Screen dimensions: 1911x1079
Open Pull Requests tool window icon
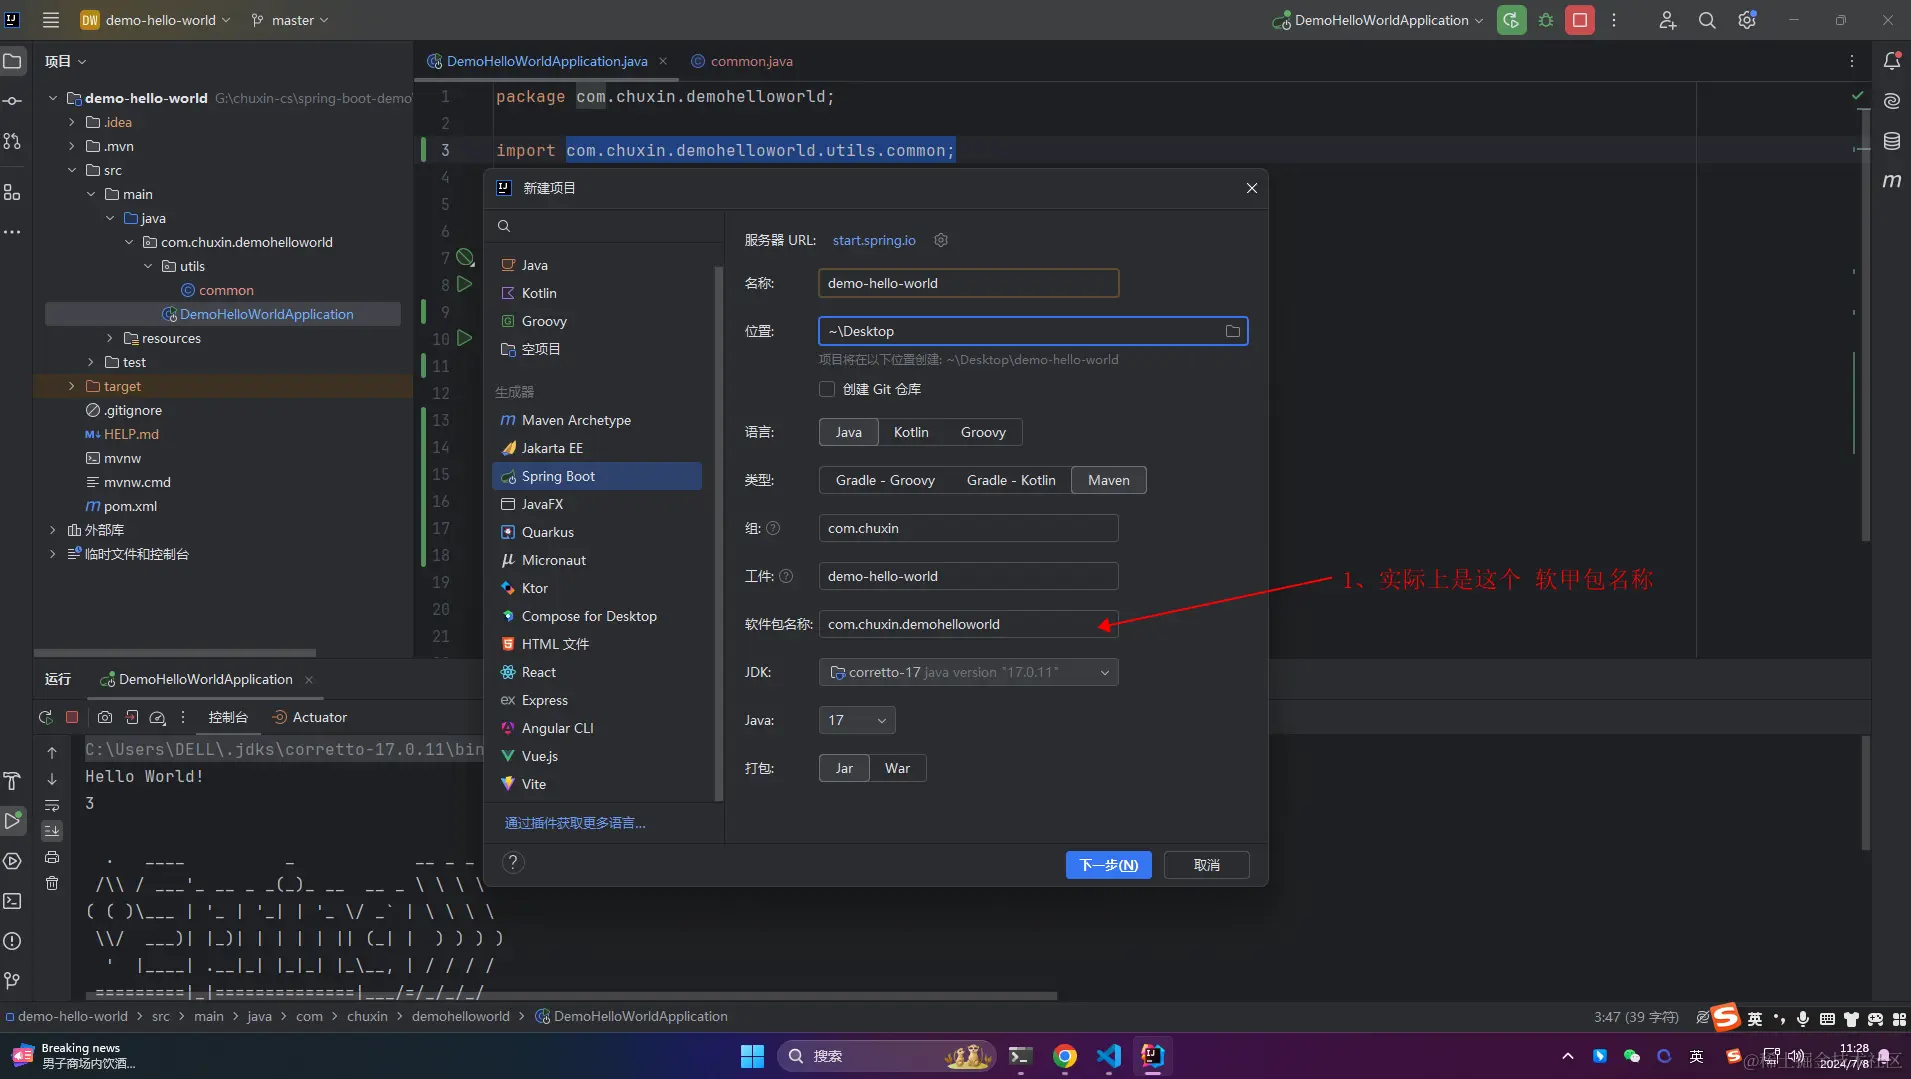pos(12,141)
